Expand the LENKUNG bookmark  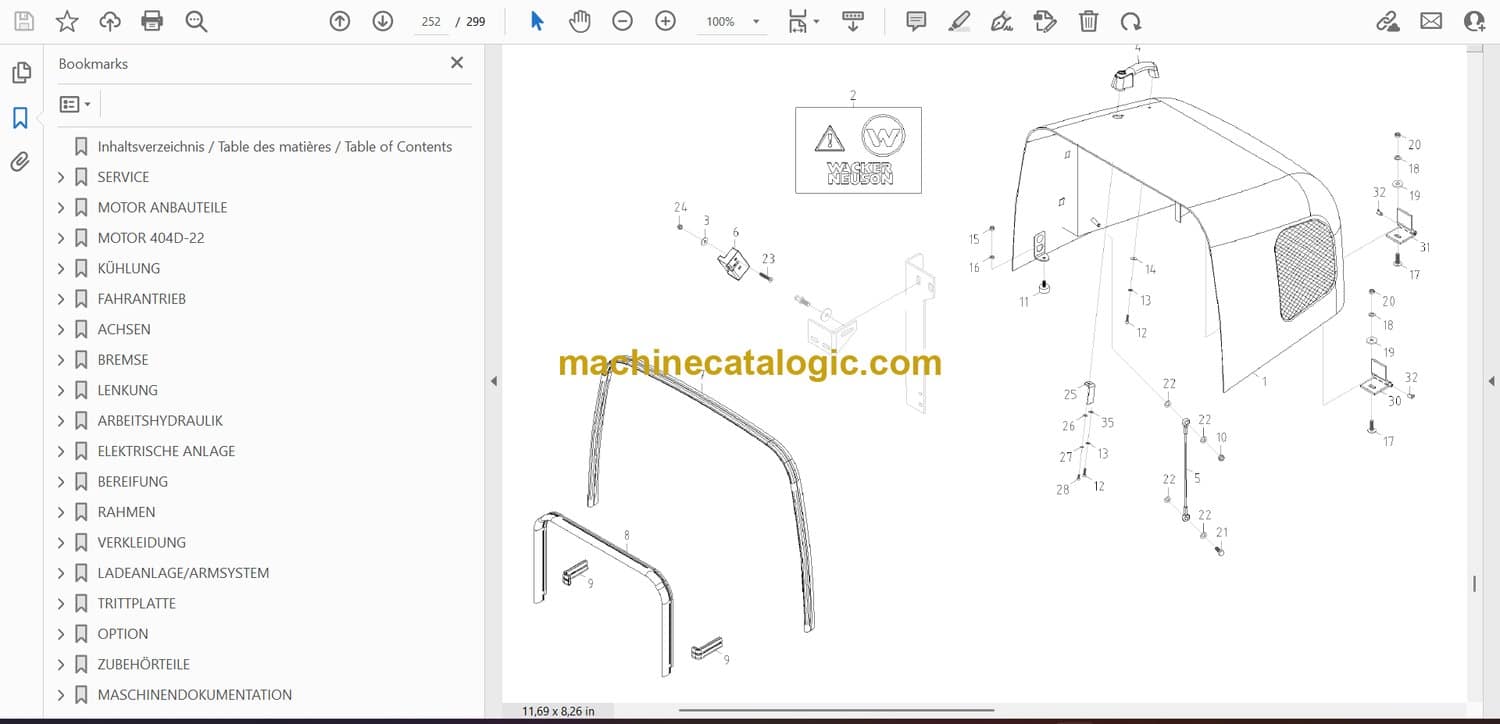pos(61,391)
